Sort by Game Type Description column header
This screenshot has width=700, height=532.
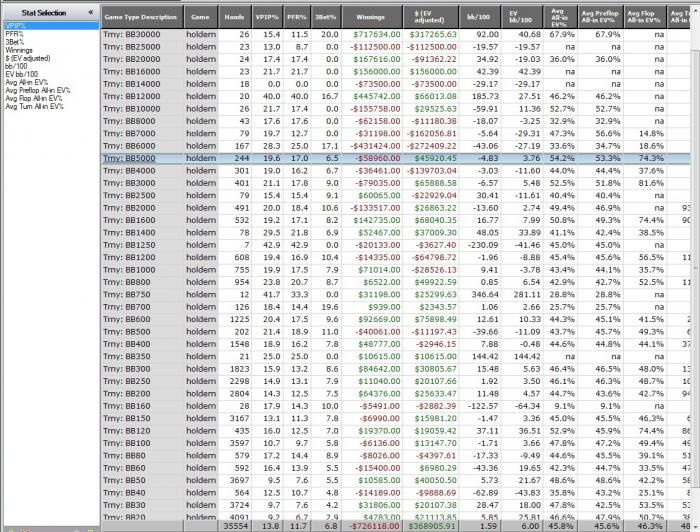[142, 17]
